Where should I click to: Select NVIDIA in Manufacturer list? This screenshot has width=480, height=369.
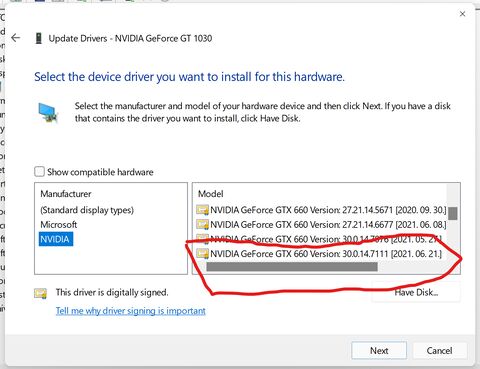[x=55, y=239]
